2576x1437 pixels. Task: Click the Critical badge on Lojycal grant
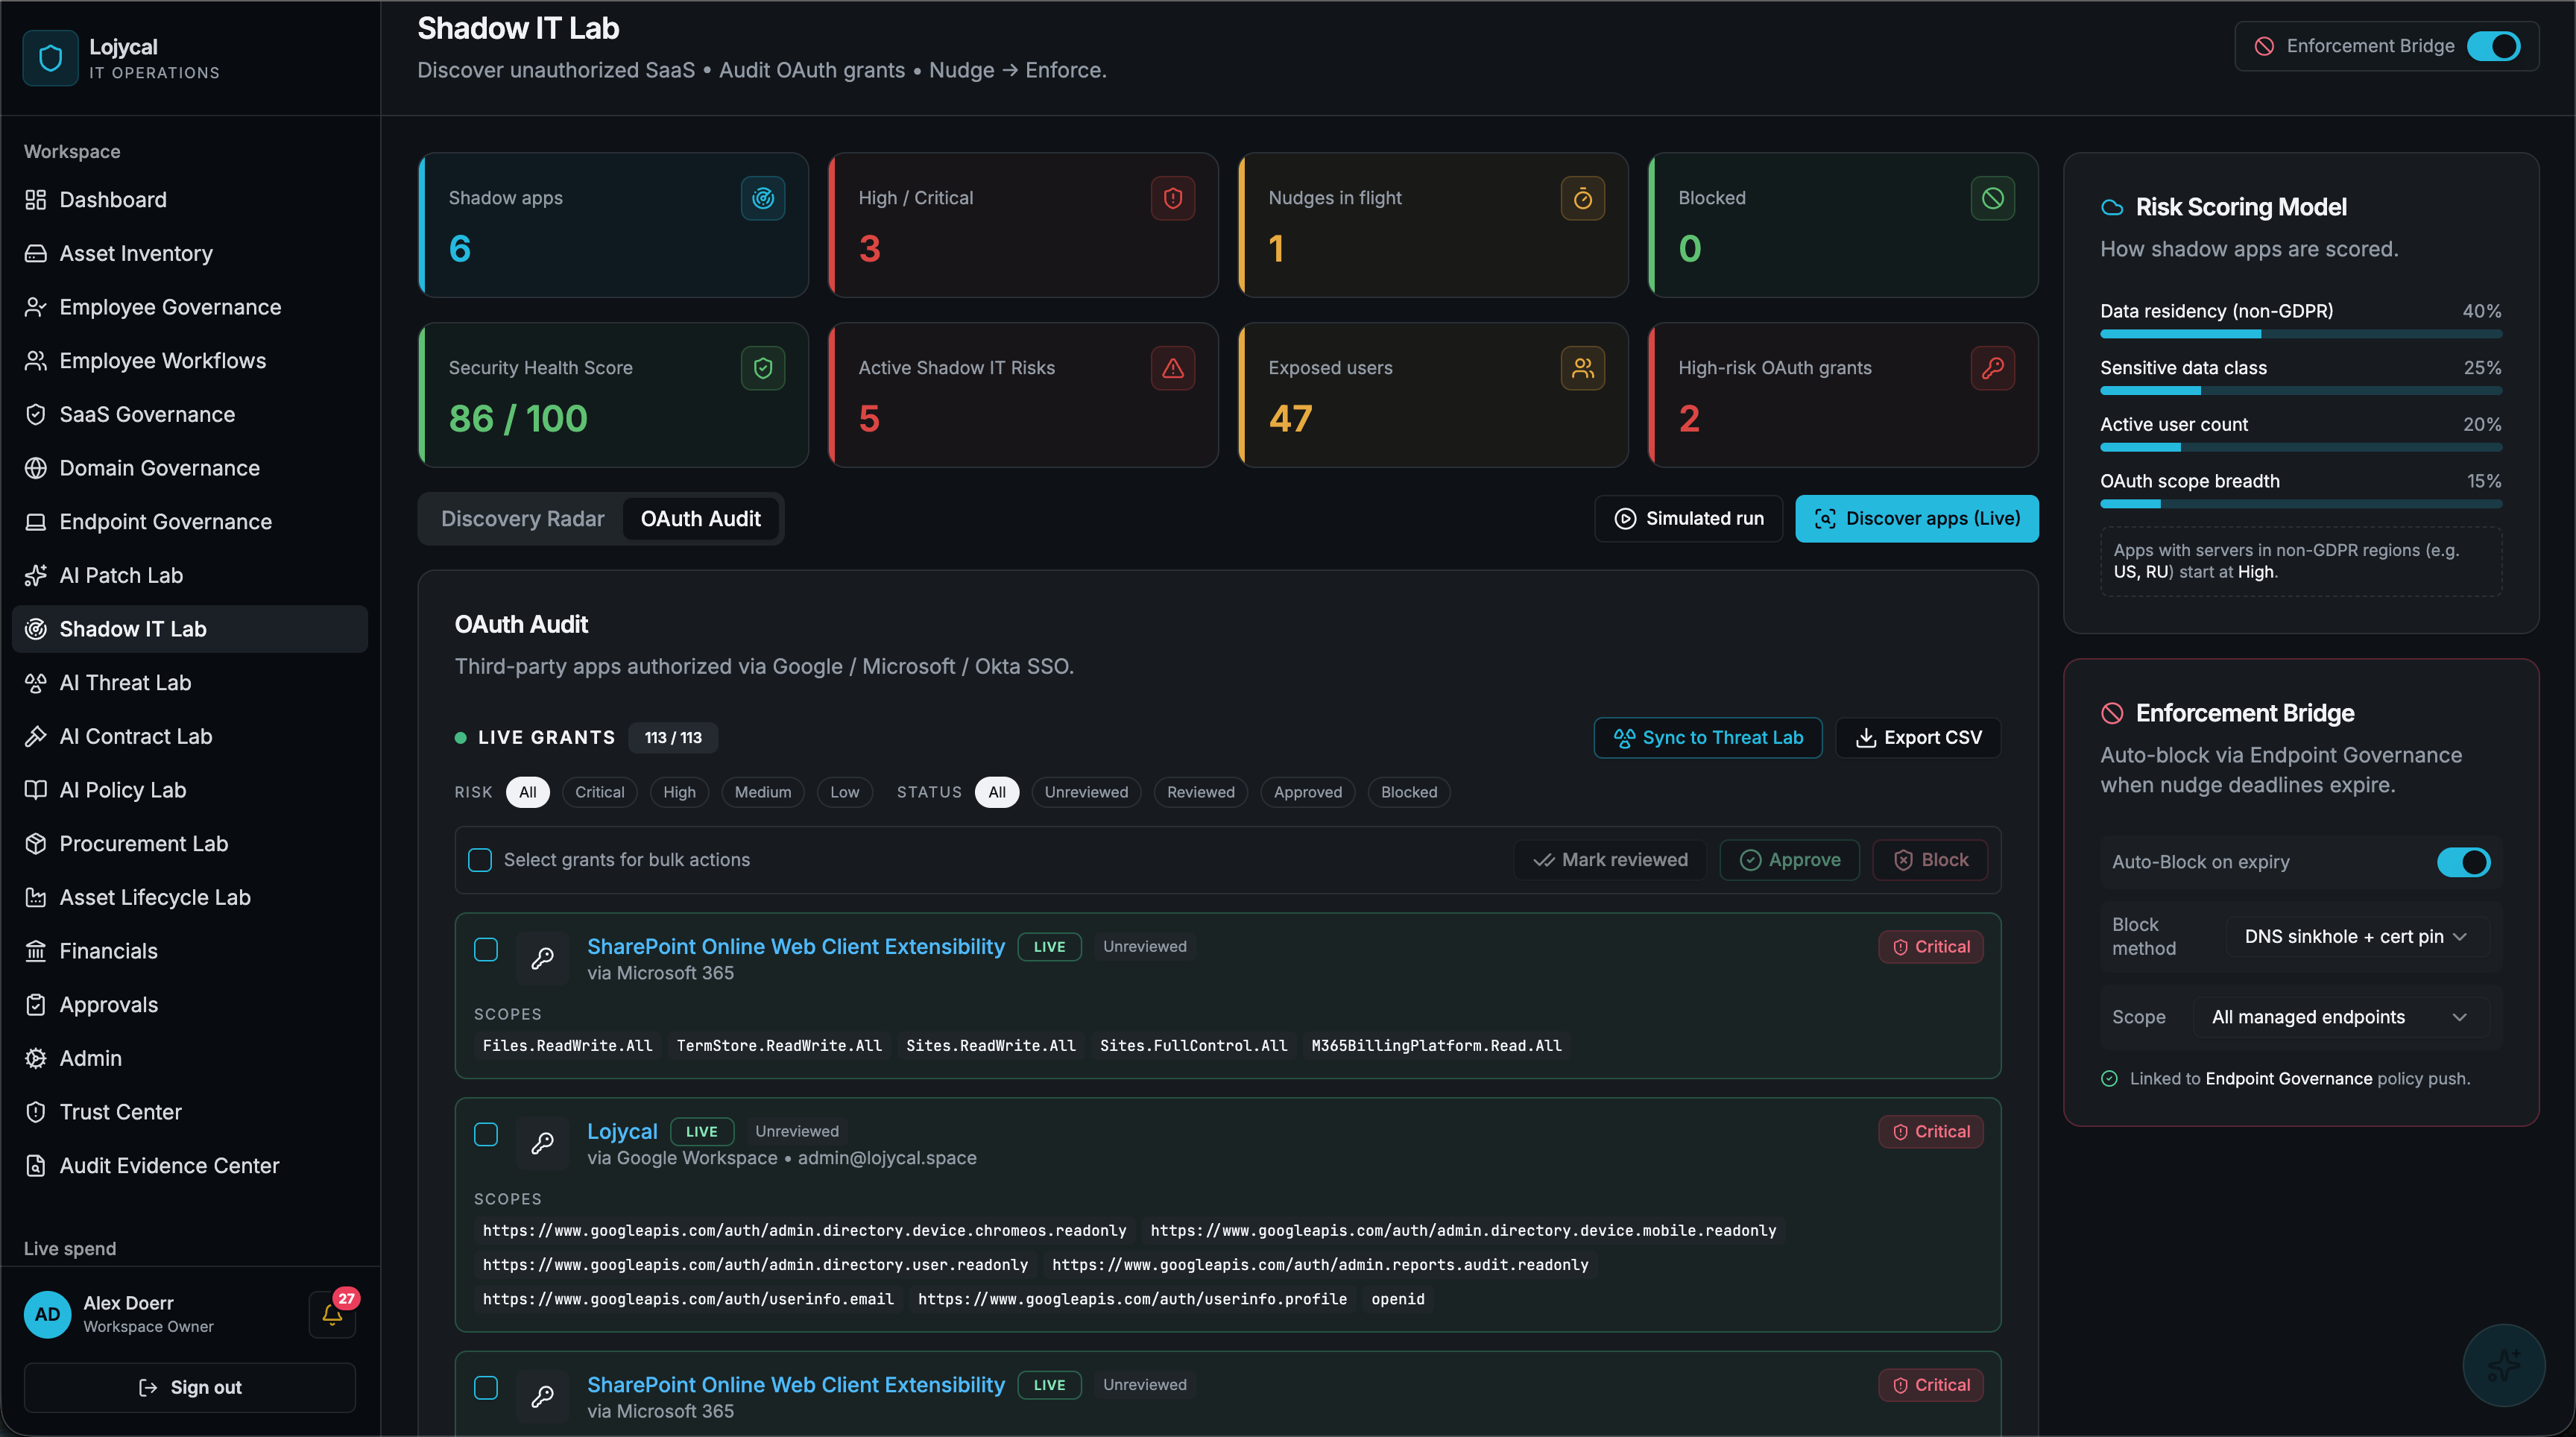pyautogui.click(x=1931, y=1131)
